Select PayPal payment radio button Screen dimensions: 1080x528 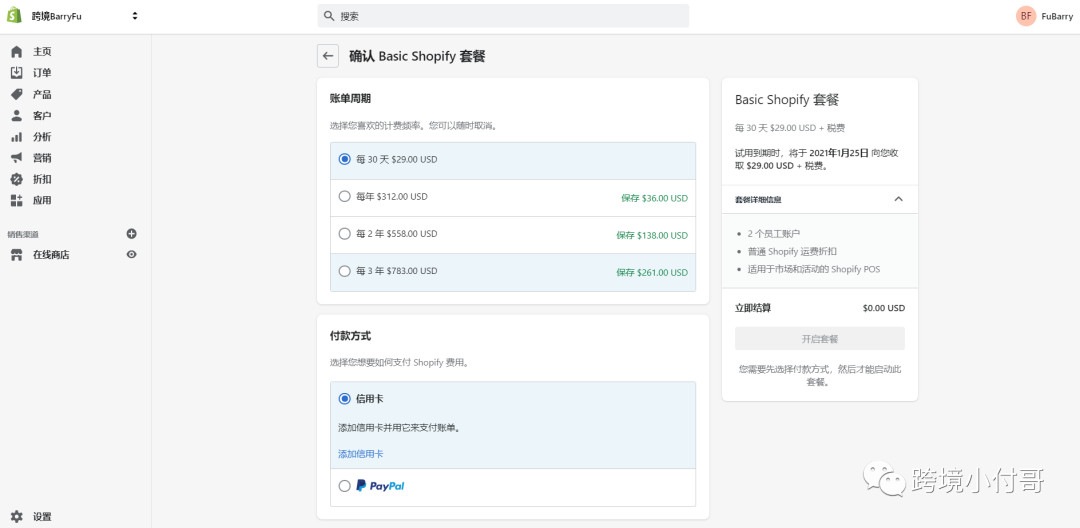click(344, 486)
